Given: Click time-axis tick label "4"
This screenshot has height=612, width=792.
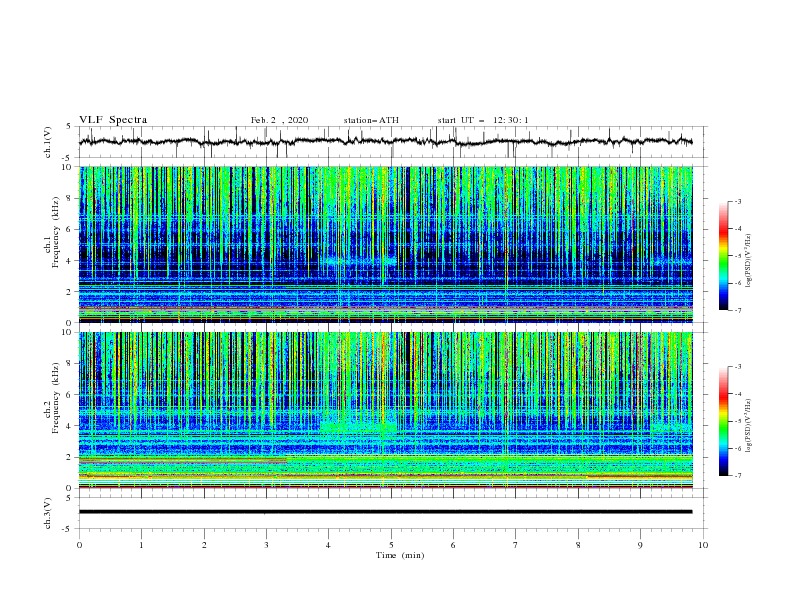Looking at the screenshot, I should (x=329, y=545).
